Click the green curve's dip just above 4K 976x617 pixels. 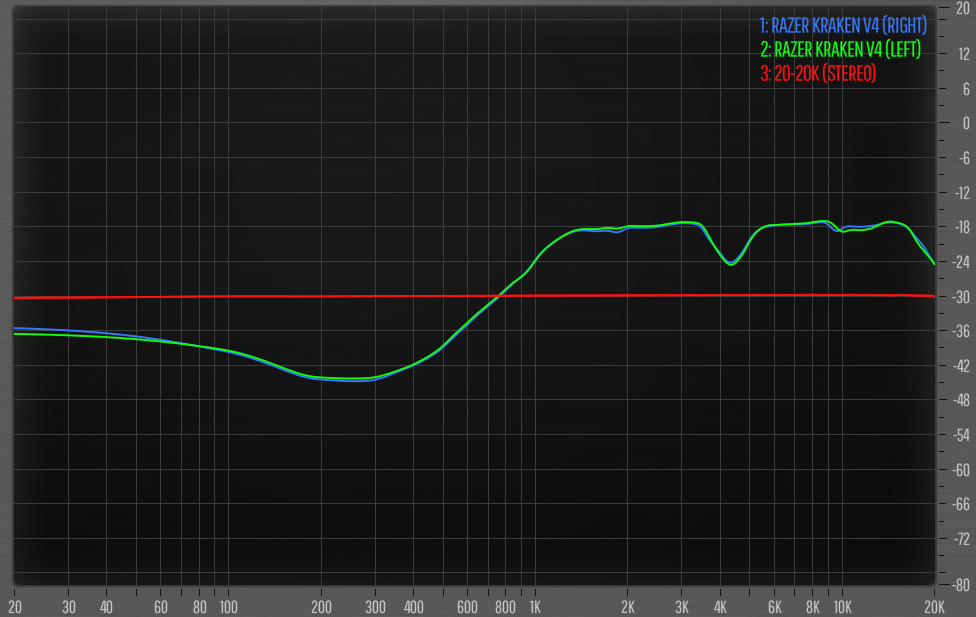pyautogui.click(x=731, y=264)
